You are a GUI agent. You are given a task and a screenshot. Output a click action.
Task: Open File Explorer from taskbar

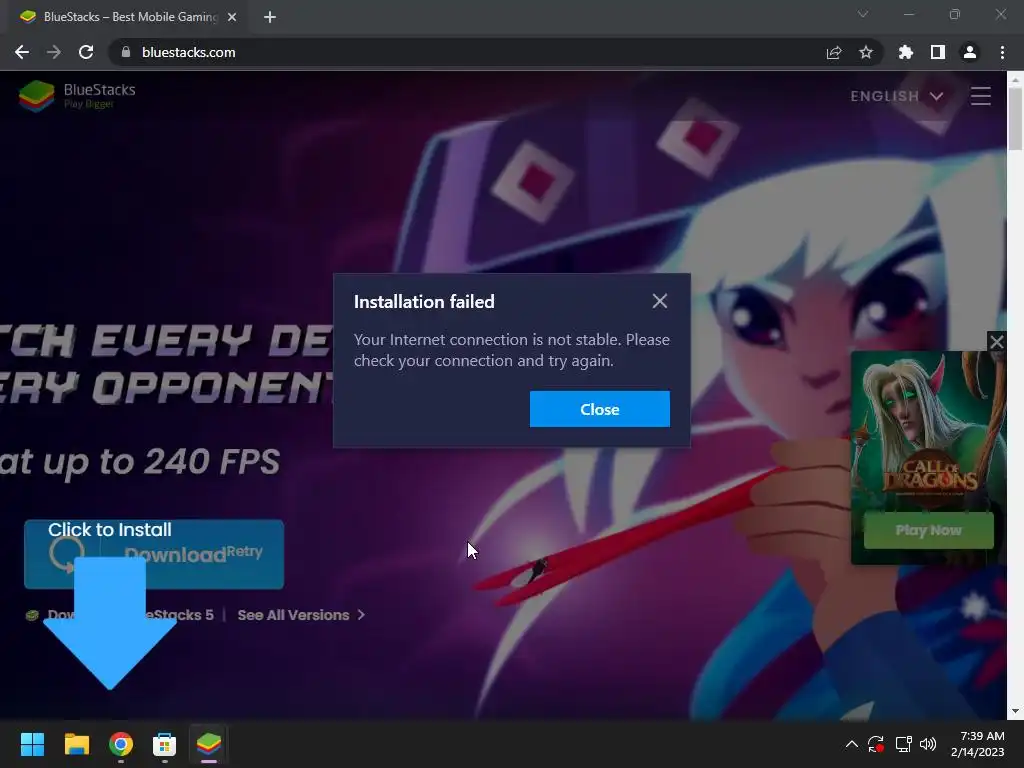(x=76, y=744)
